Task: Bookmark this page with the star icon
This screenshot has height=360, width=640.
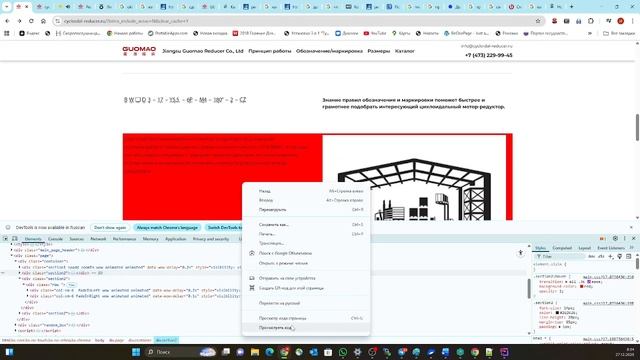Action: [538, 21]
